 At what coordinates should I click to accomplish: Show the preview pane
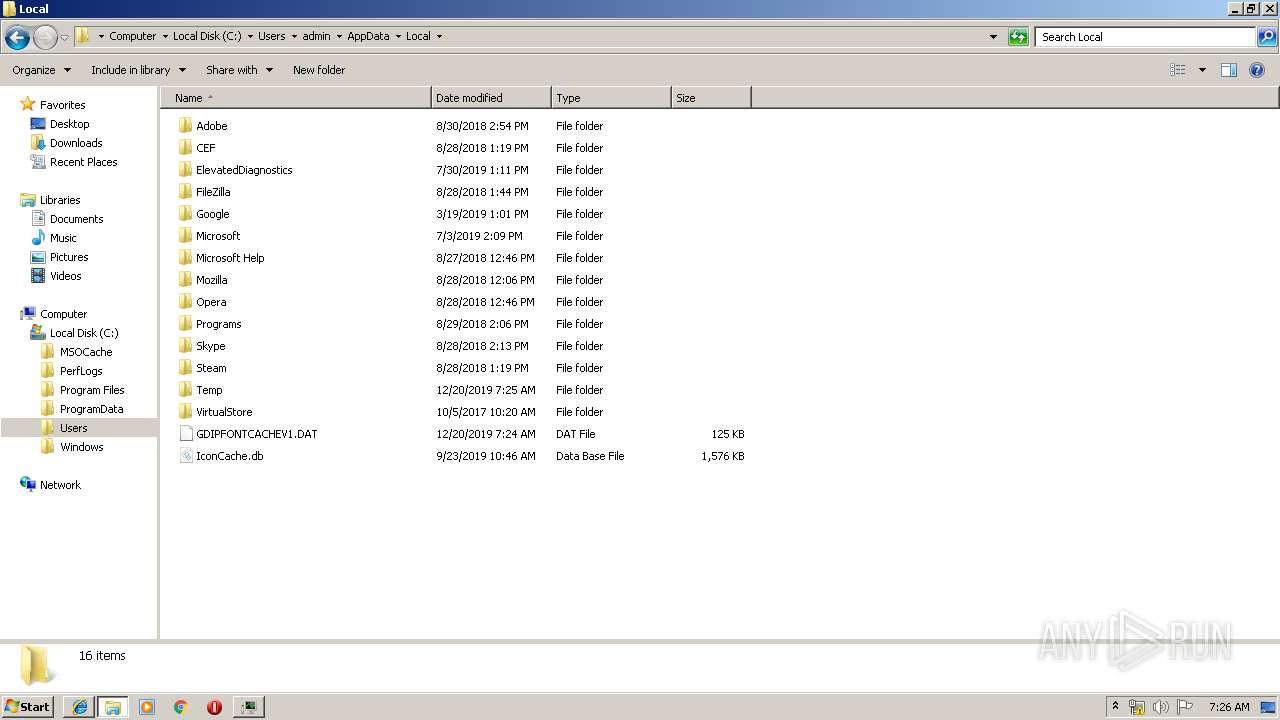(x=1229, y=70)
